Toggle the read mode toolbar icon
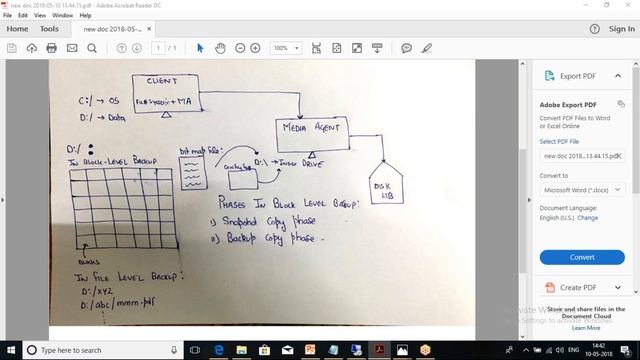Viewport: 640px width, 360px height. coord(377,48)
